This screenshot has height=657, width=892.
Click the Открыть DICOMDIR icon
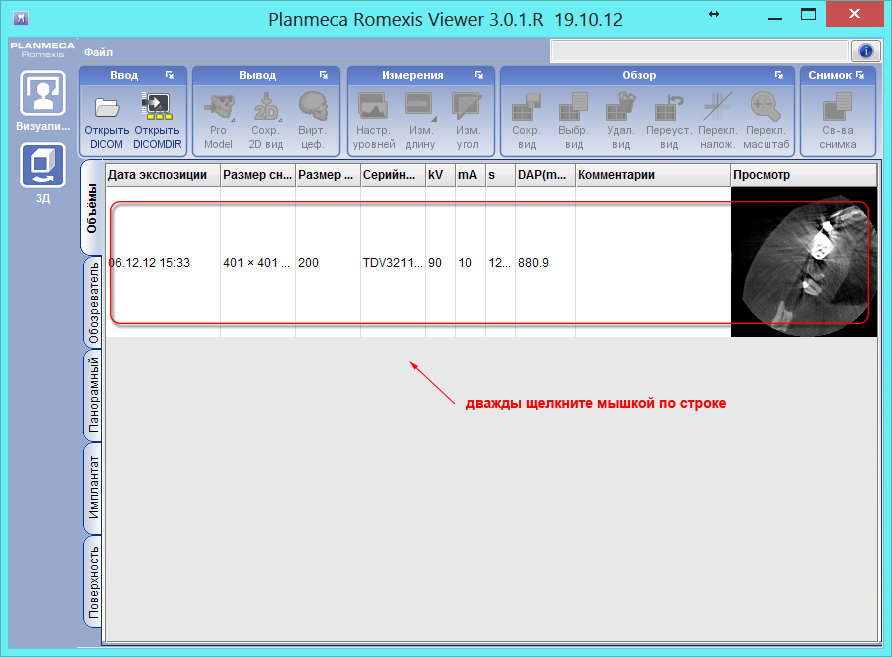click(x=157, y=106)
